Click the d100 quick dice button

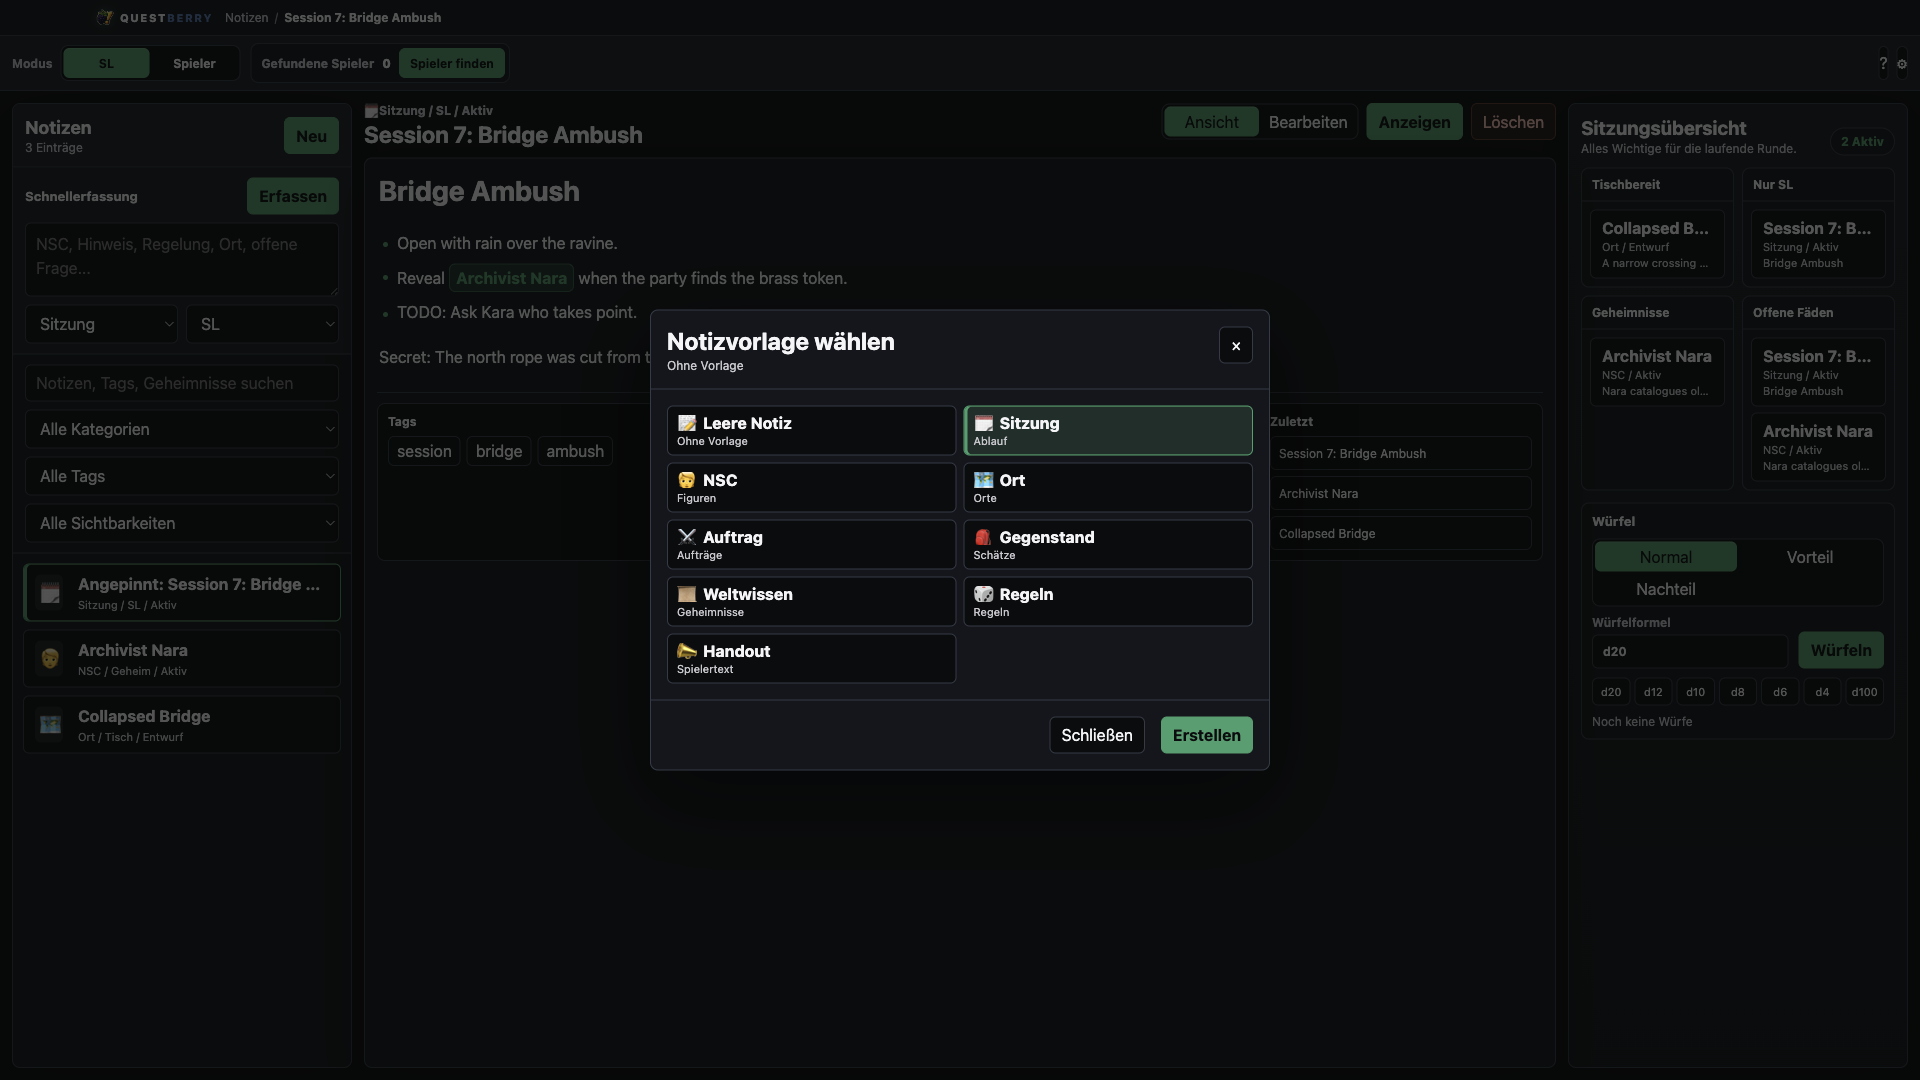(x=1863, y=692)
